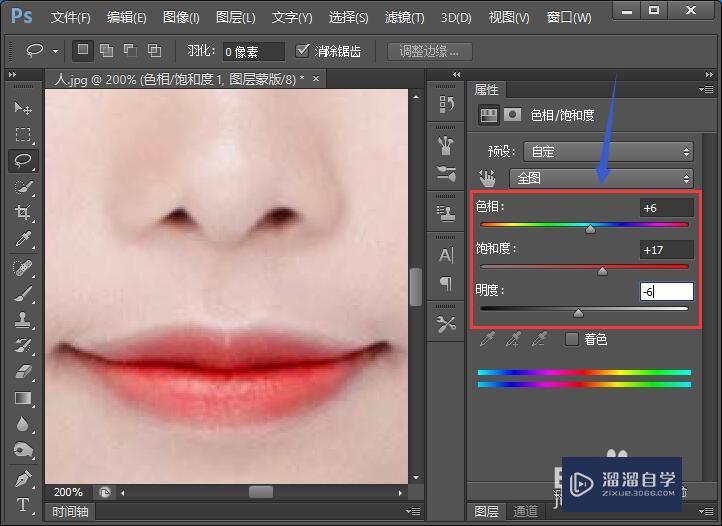Switch to the 图层 layers tab
Image resolution: width=722 pixels, height=526 pixels.
coord(487,511)
